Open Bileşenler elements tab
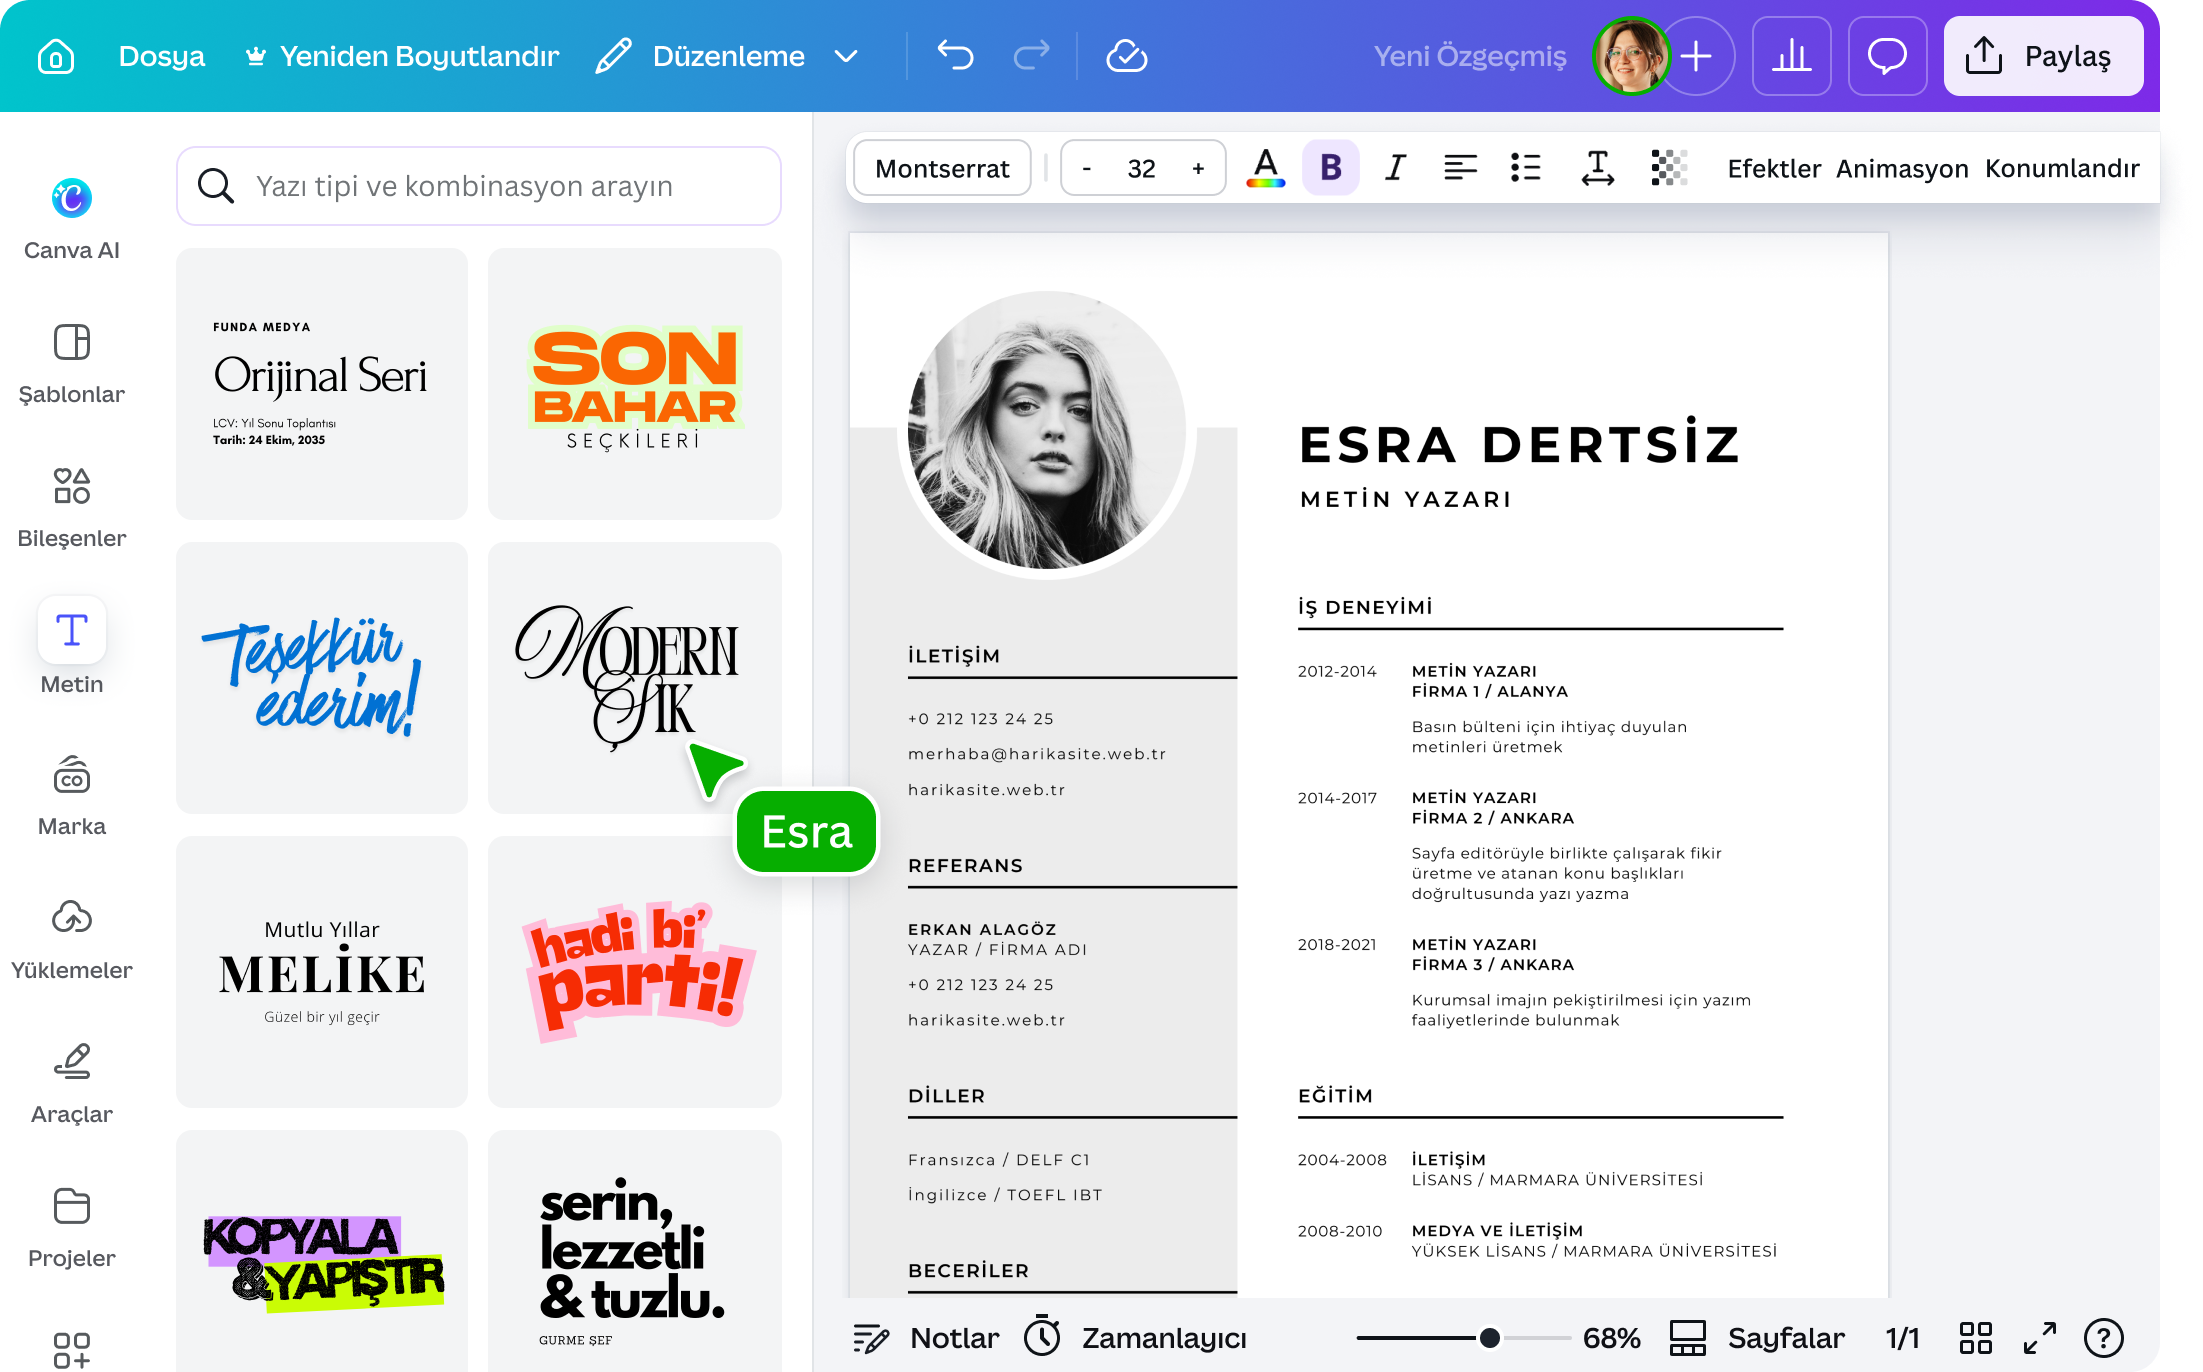Screen dimensions: 2203x1372 point(72,508)
